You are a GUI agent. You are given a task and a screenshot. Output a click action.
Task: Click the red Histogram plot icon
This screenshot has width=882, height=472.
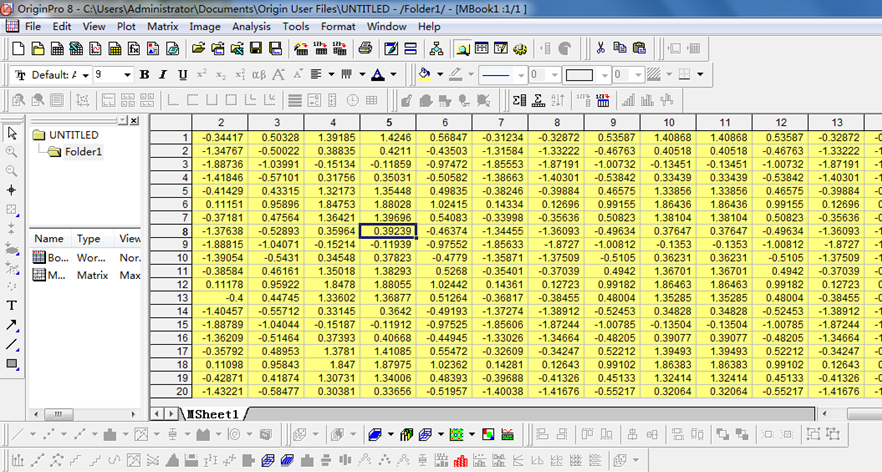(461, 461)
